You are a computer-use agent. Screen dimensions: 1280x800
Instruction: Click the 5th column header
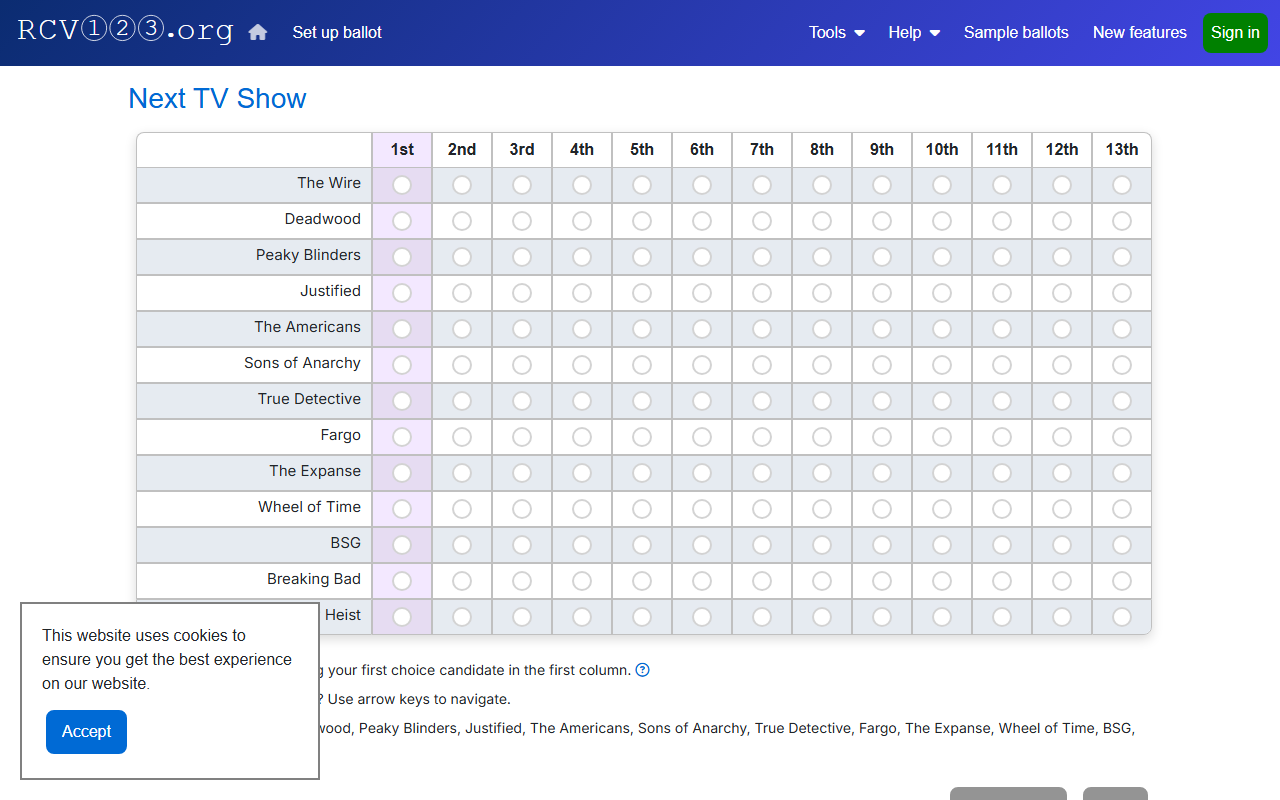click(x=642, y=150)
